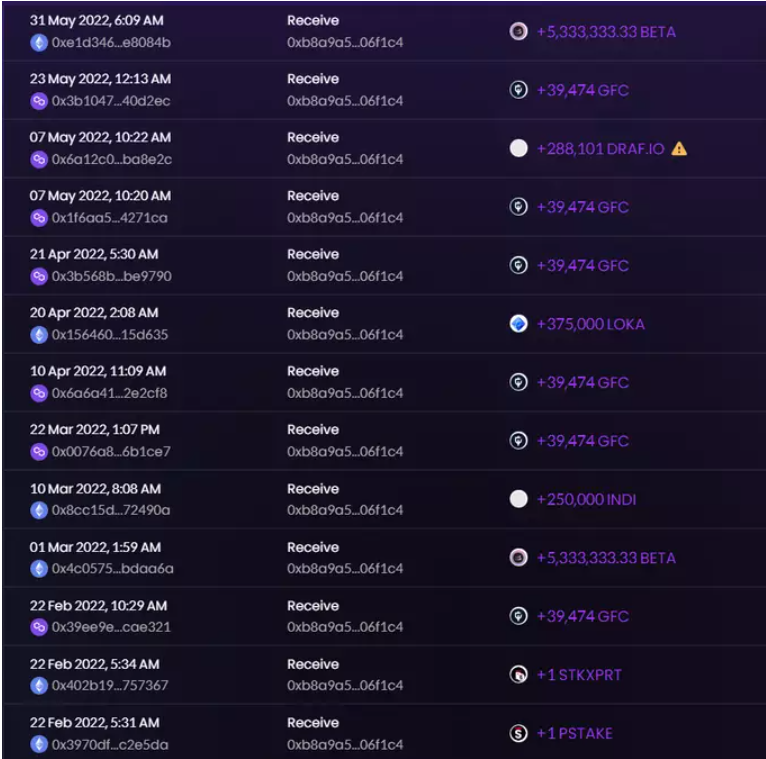Click GFC token icon on 23 May row
Screen dimensions: 766x759
tap(518, 90)
